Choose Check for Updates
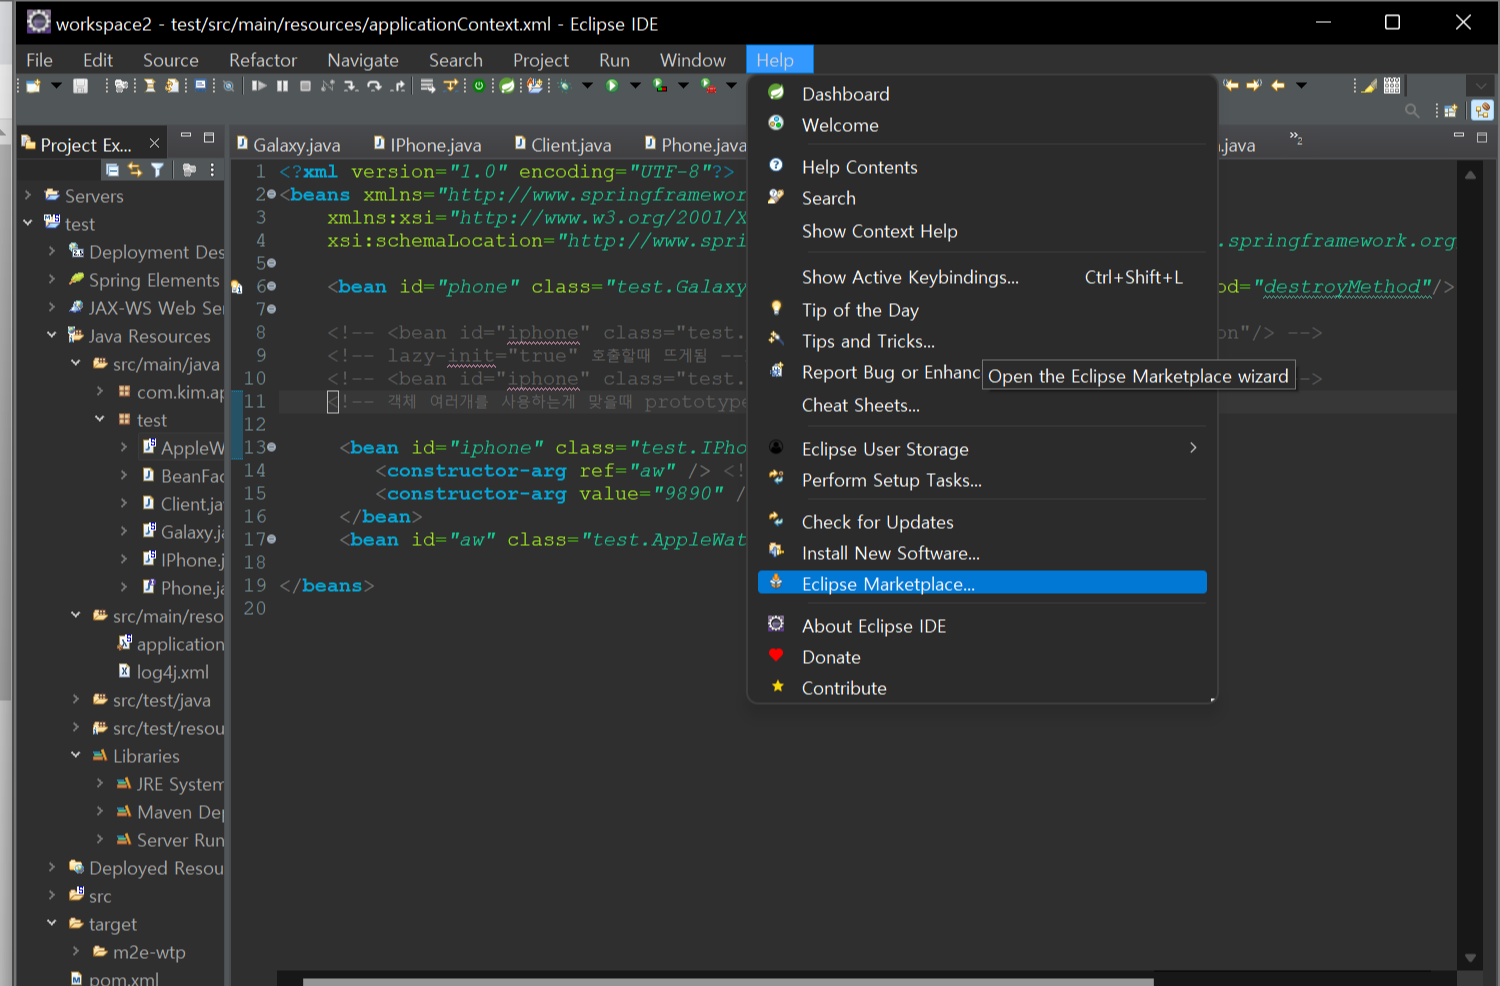Viewport: 1500px width, 986px height. pos(982,522)
